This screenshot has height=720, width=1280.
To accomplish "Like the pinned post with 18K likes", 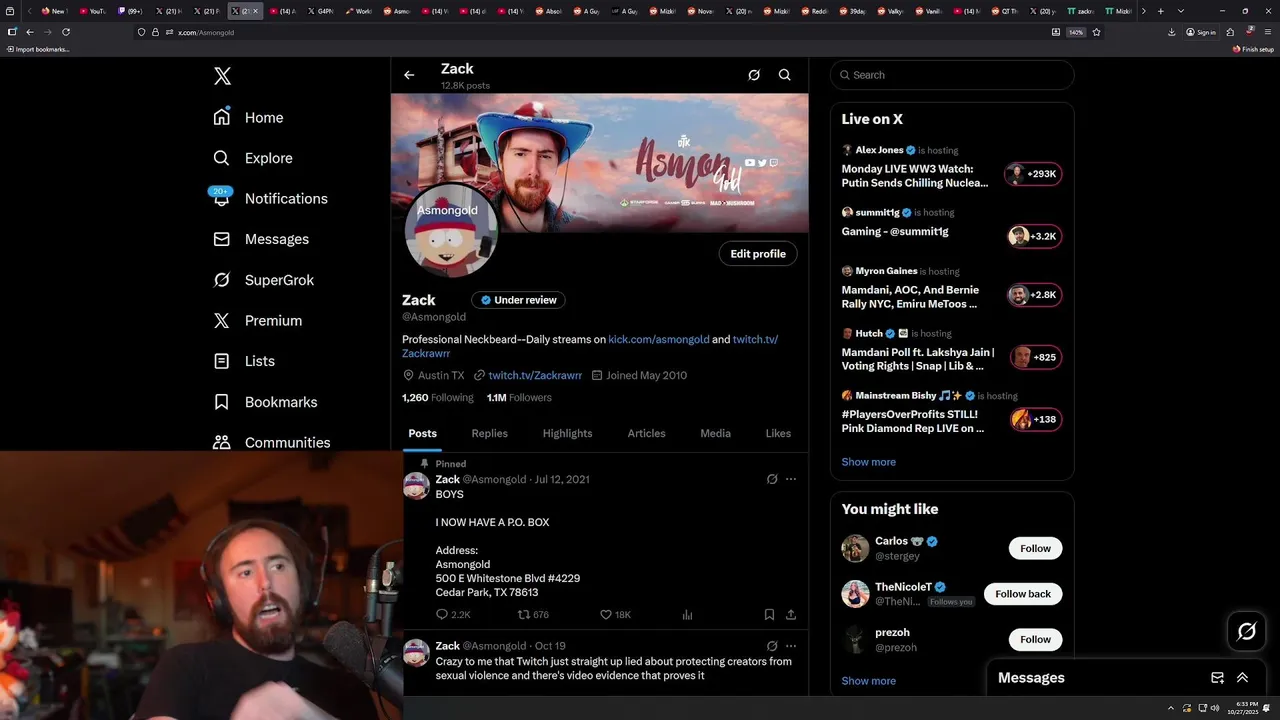I will point(614,615).
